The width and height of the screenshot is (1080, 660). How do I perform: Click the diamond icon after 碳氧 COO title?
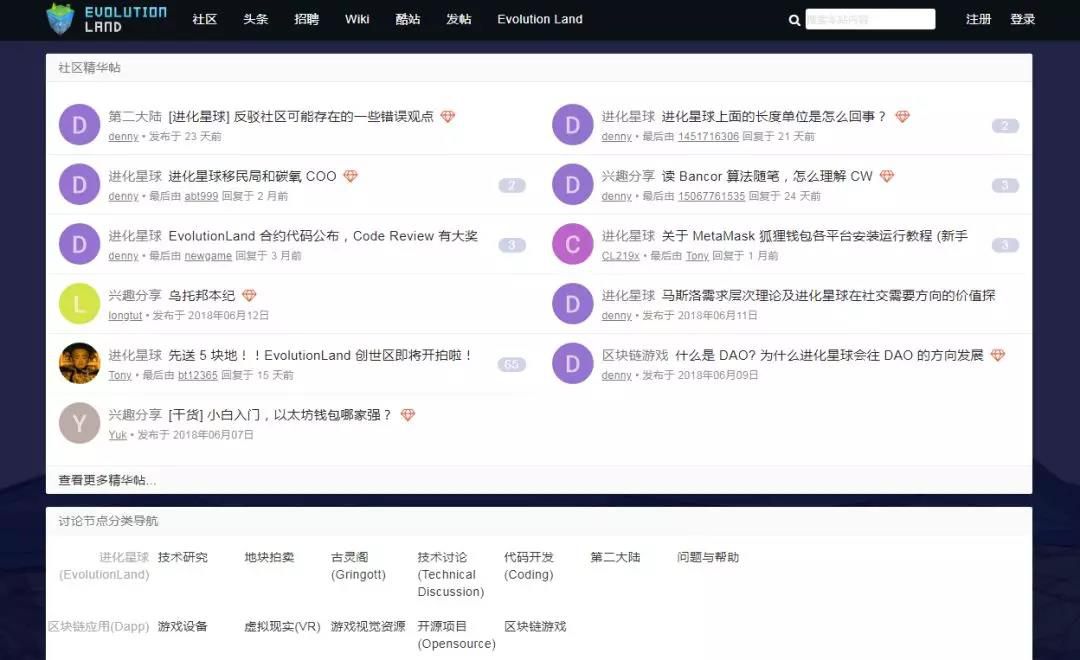(x=351, y=176)
